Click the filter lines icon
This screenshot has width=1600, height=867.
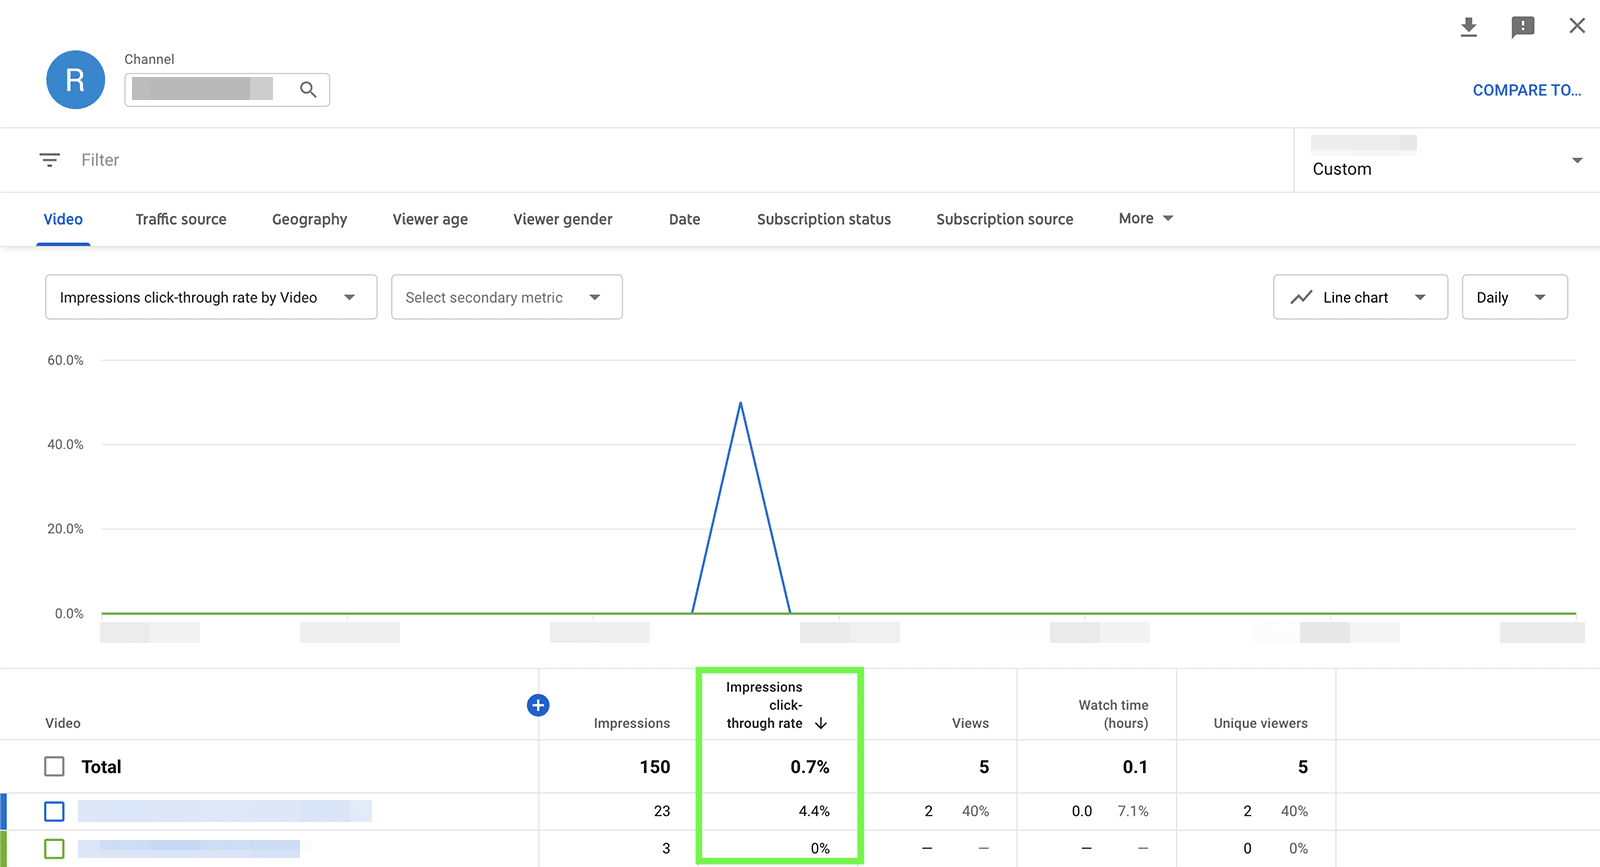49,160
